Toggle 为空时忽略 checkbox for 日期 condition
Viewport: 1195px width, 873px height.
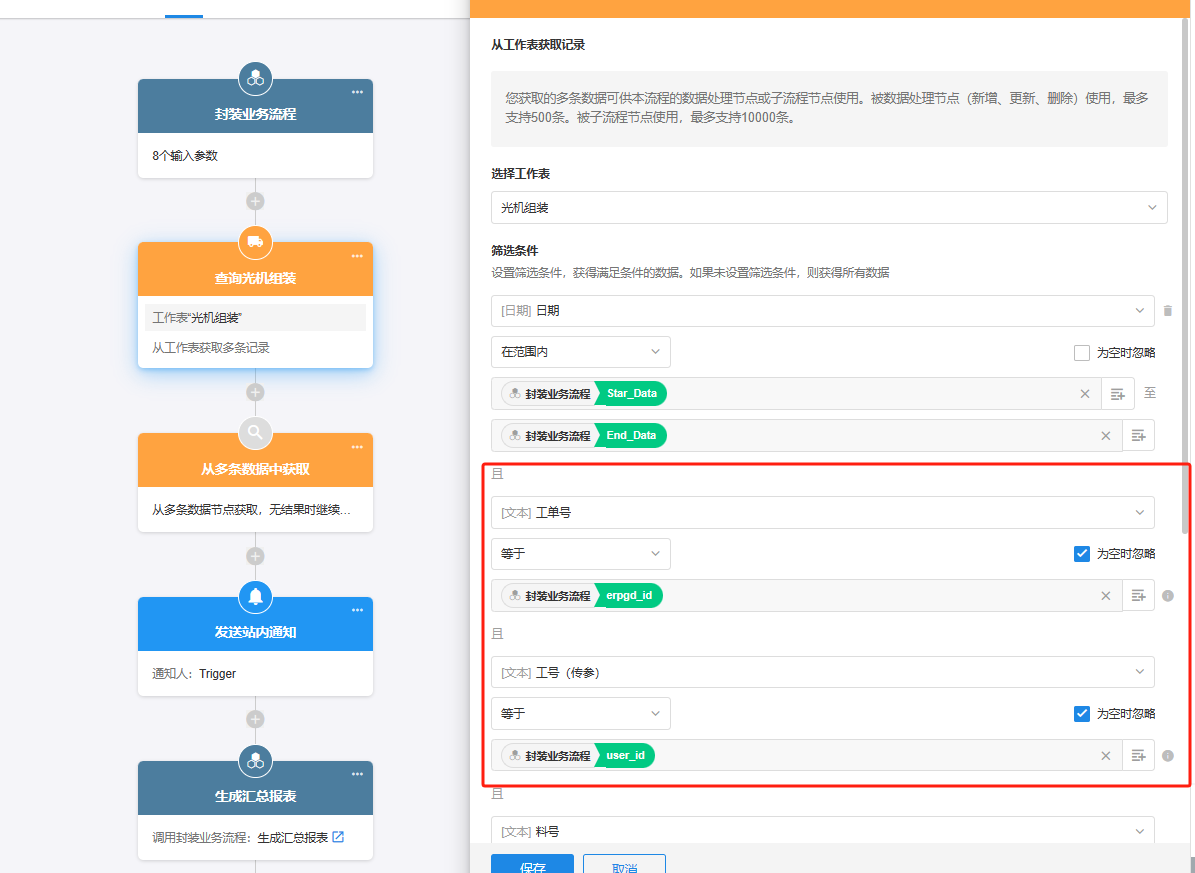[1081, 353]
